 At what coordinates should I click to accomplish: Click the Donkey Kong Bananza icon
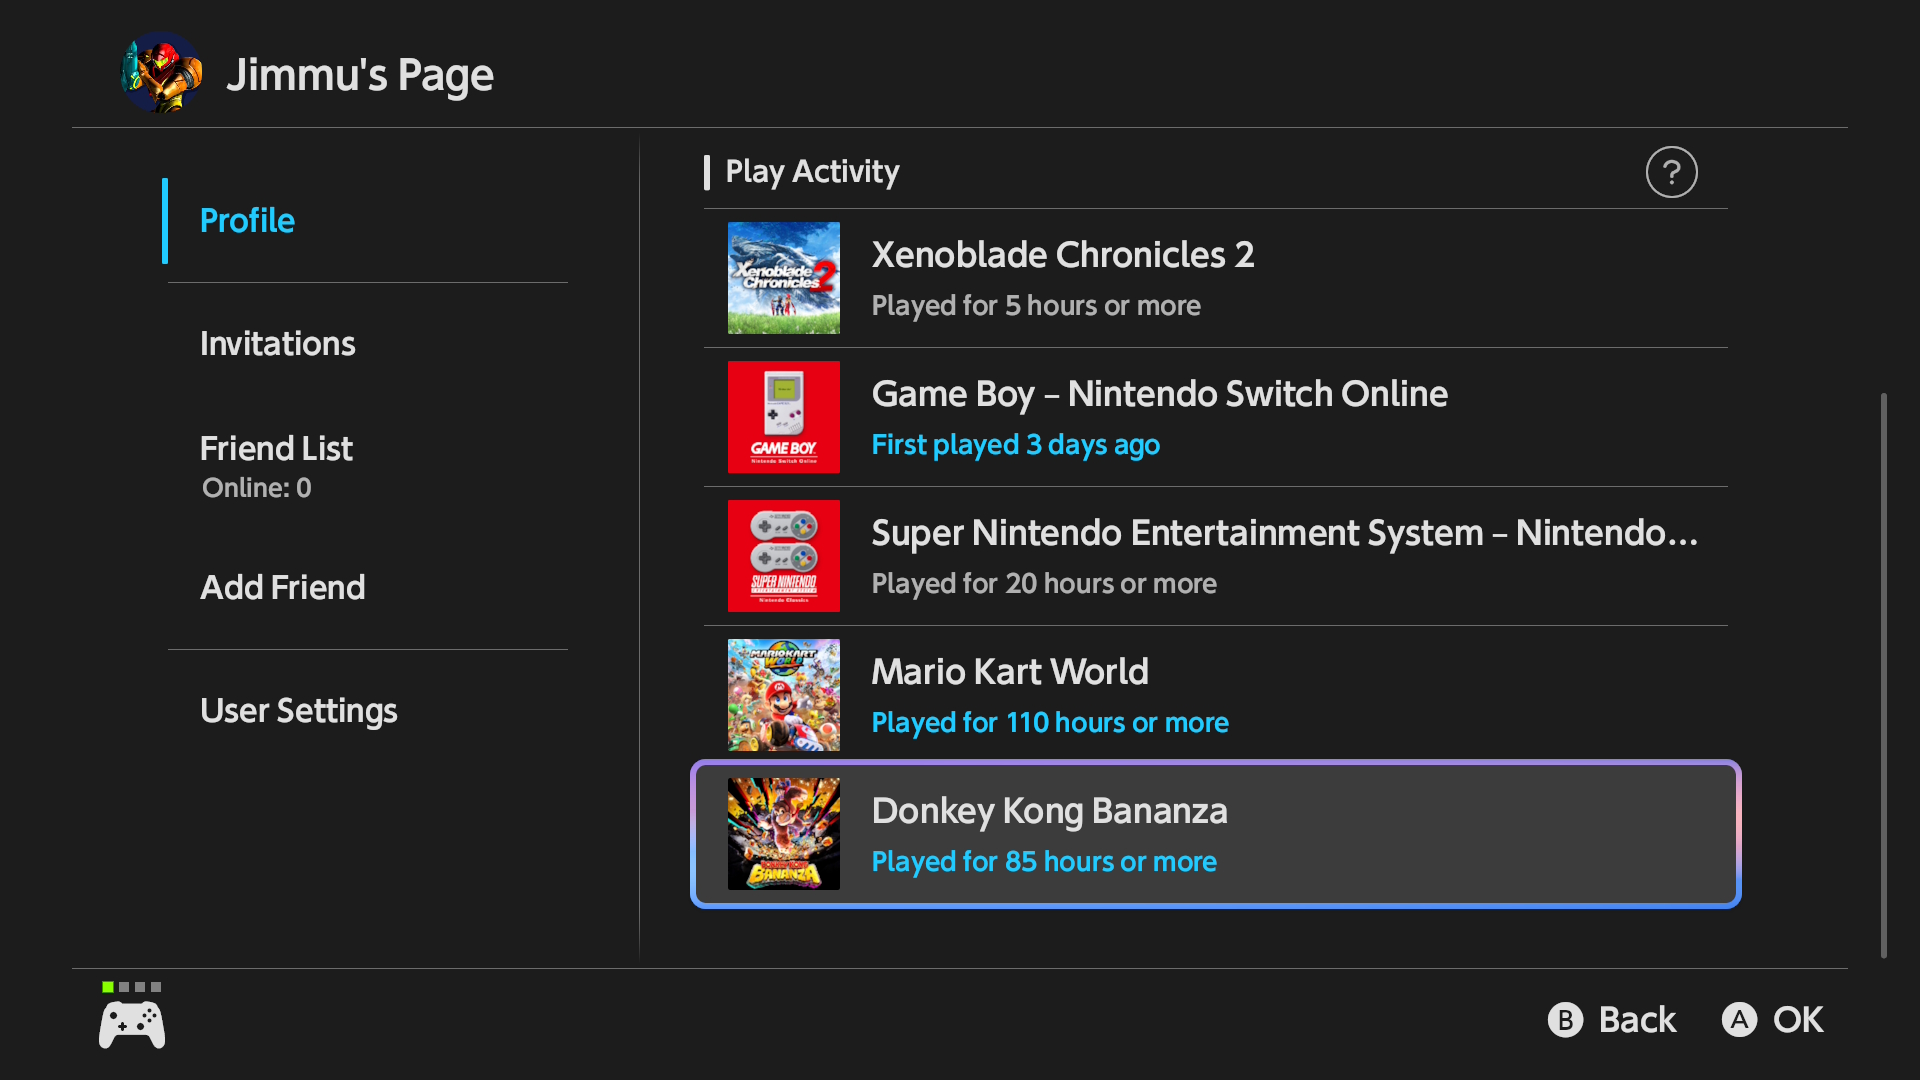pos(783,834)
